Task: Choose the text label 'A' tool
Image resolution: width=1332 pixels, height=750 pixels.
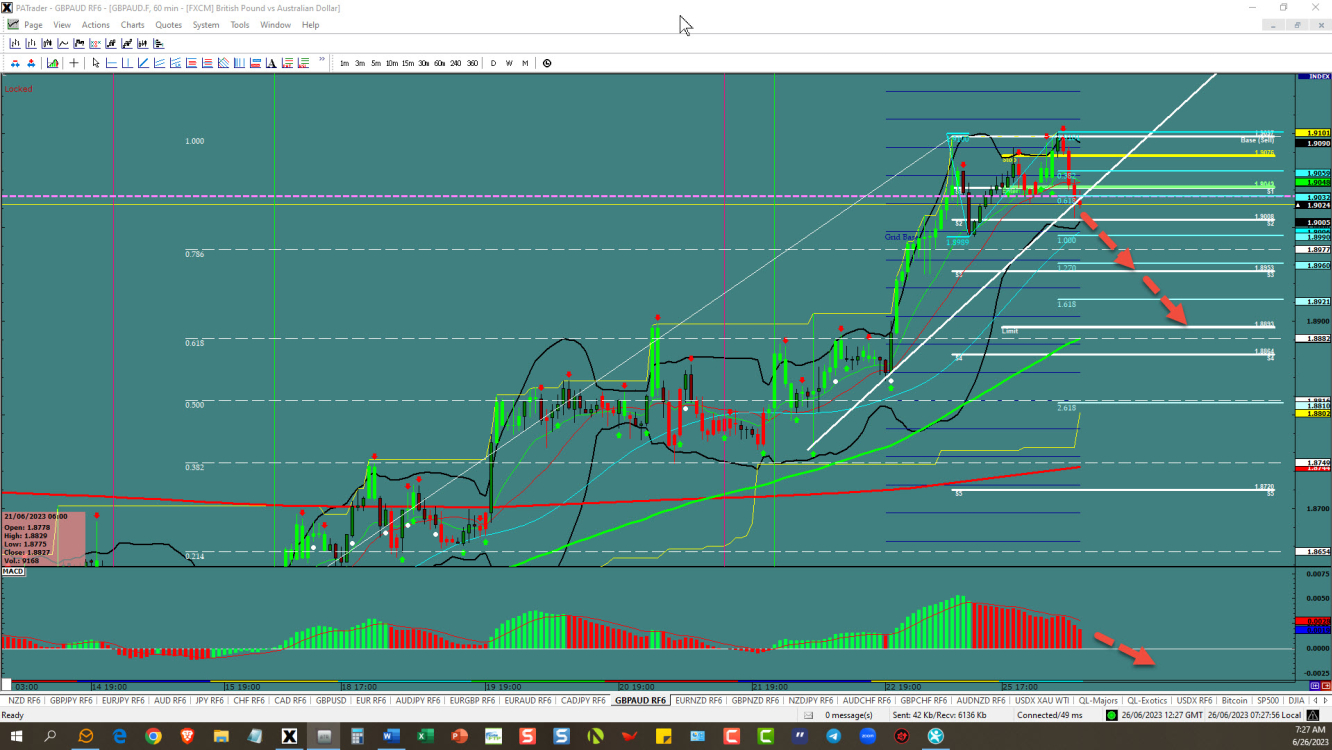Action: pyautogui.click(x=271, y=63)
